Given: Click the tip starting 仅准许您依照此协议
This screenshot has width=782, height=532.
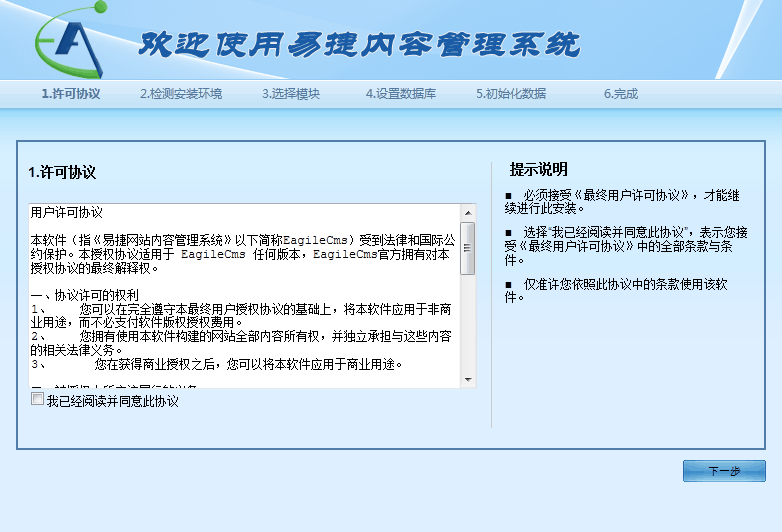Looking at the screenshot, I should (616, 291).
